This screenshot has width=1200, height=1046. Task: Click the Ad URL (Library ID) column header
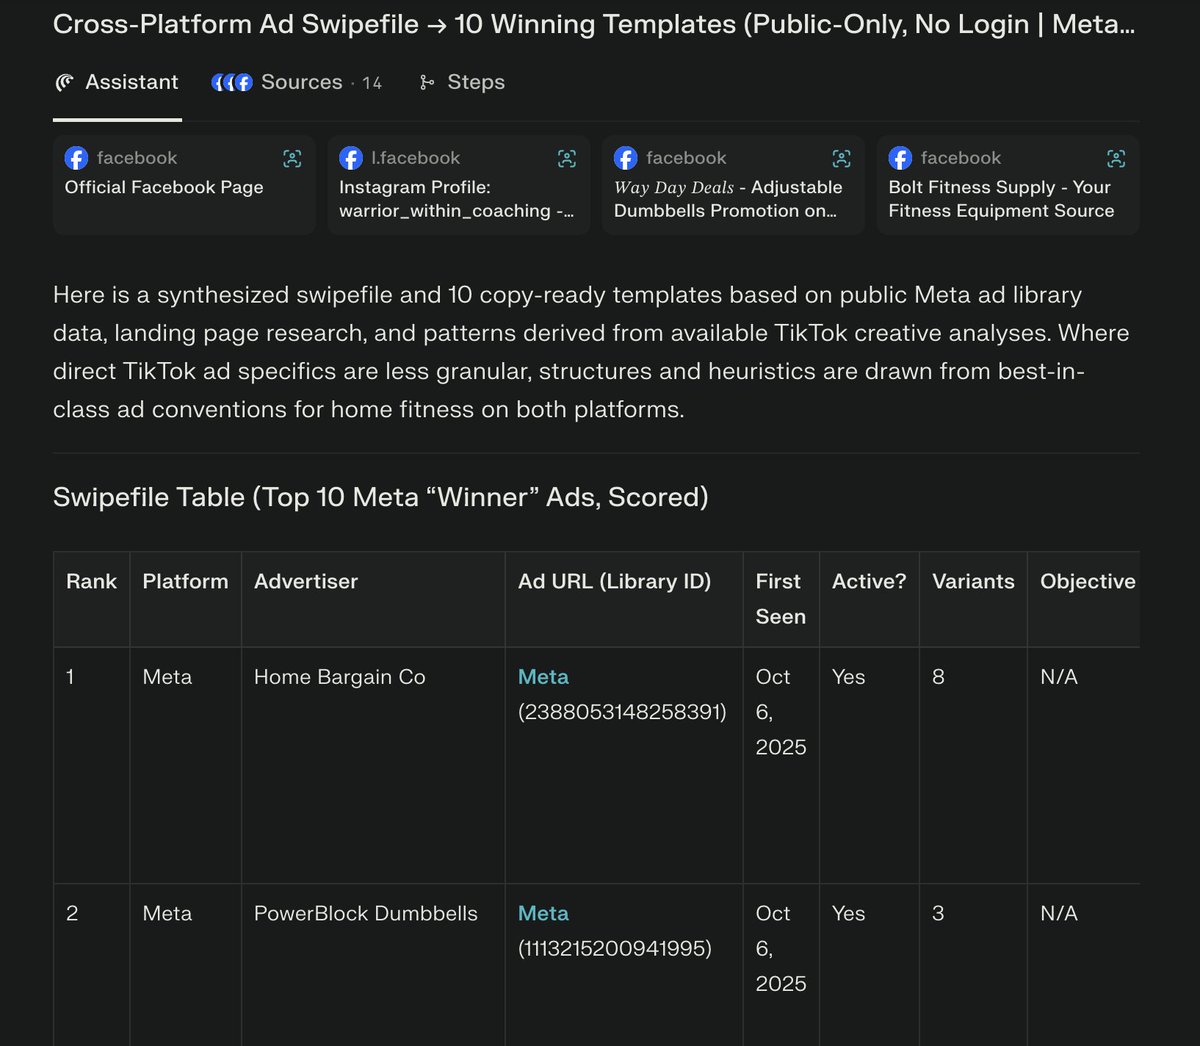[614, 581]
